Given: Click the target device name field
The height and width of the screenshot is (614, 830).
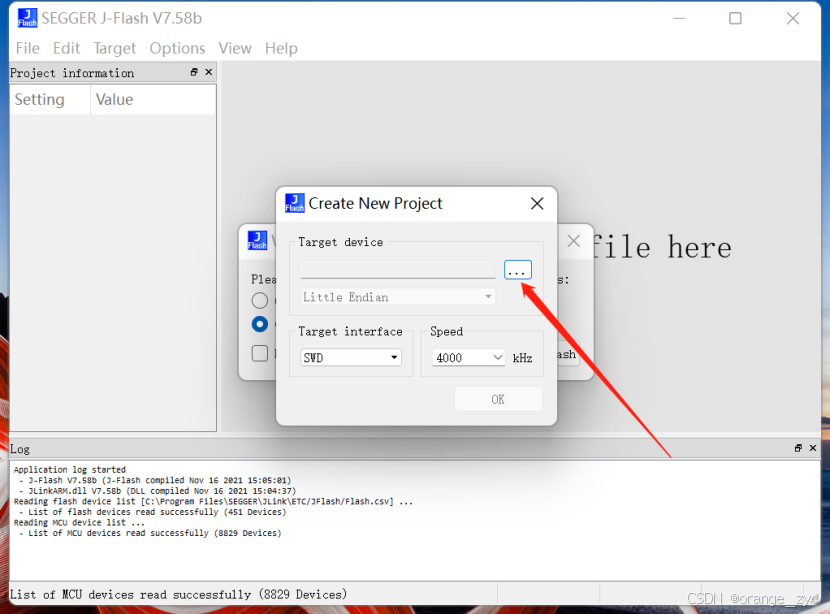Looking at the screenshot, I should point(398,270).
